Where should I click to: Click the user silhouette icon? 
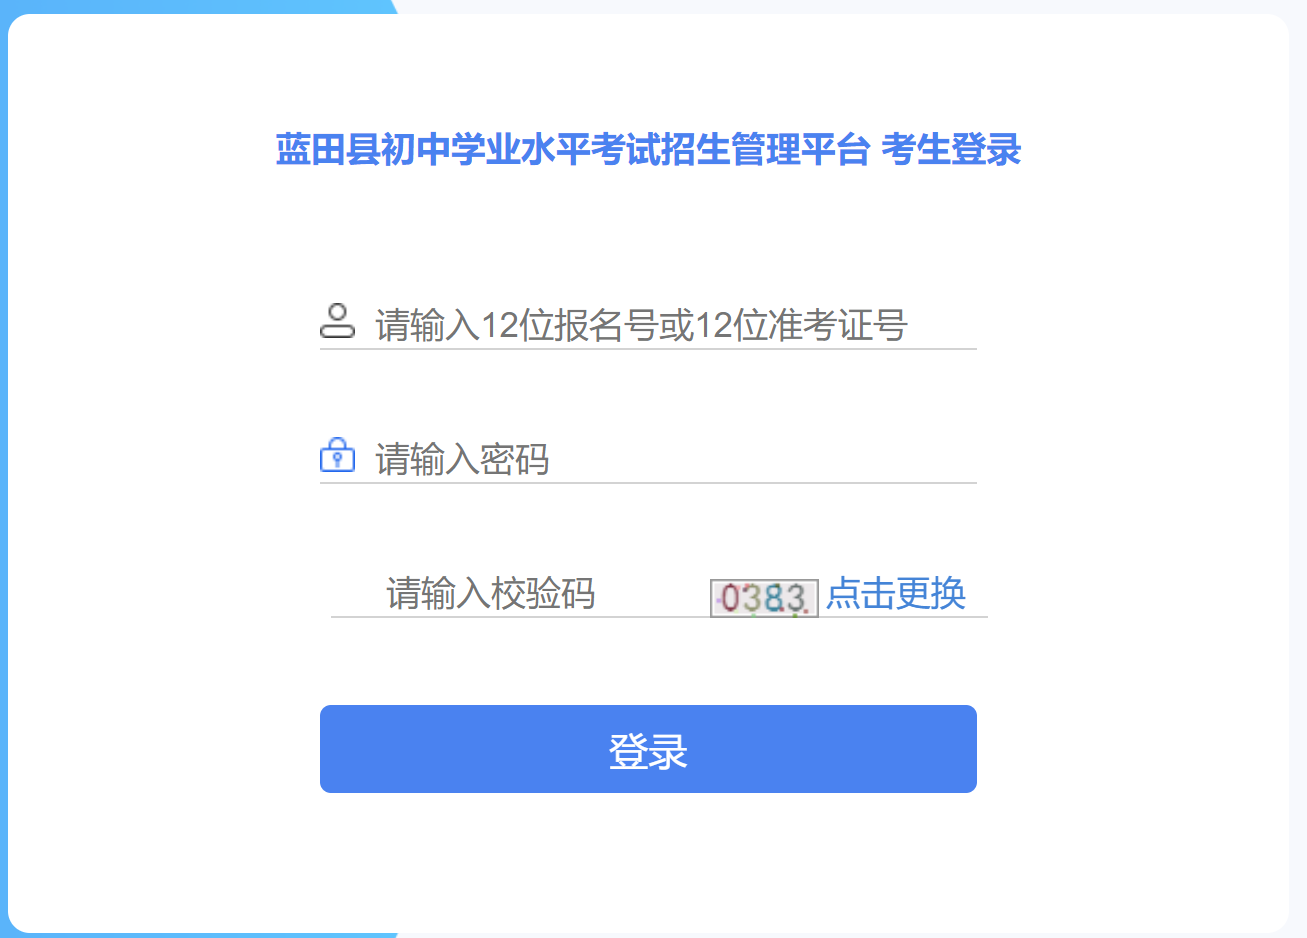(x=337, y=321)
